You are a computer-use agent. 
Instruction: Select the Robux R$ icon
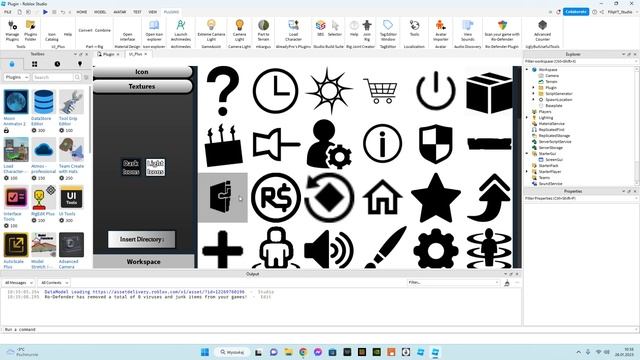[x=276, y=198]
